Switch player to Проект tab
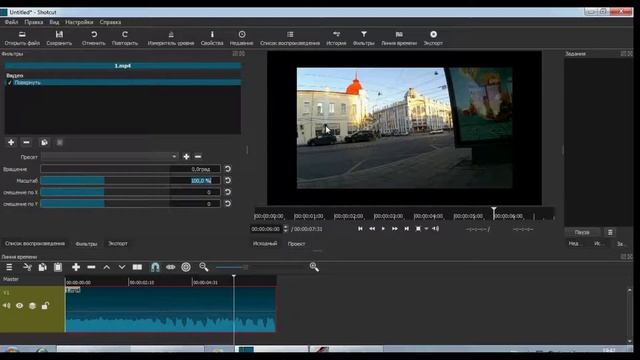 tap(296, 243)
